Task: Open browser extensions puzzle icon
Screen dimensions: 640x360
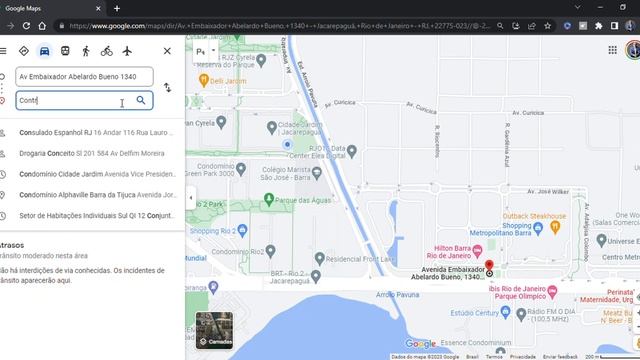Action: click(x=598, y=26)
